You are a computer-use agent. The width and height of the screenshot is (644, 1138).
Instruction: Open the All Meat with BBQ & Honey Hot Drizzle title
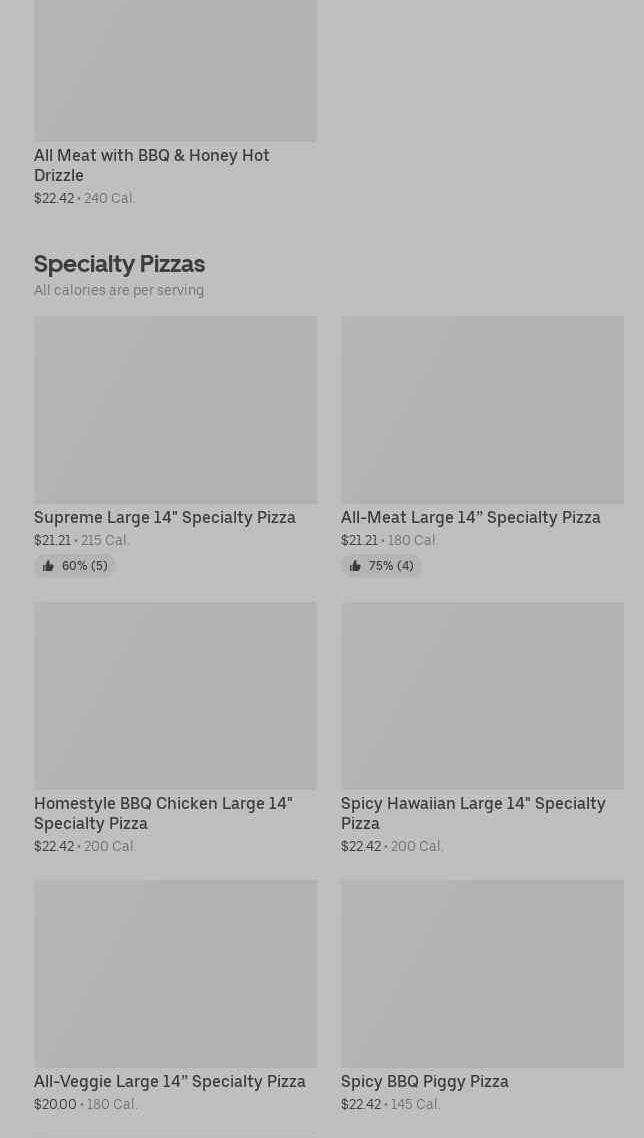point(152,165)
